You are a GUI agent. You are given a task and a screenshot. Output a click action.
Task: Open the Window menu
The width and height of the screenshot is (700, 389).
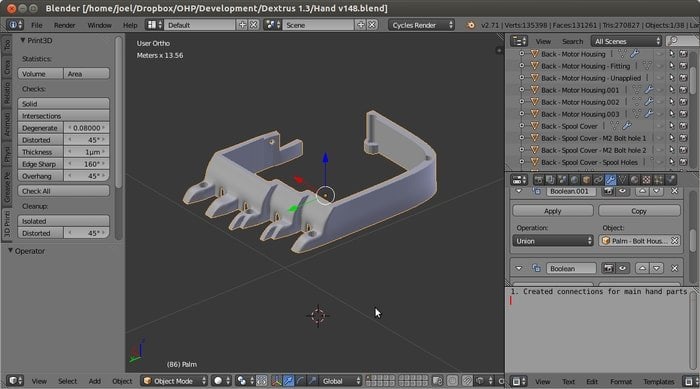click(x=99, y=25)
